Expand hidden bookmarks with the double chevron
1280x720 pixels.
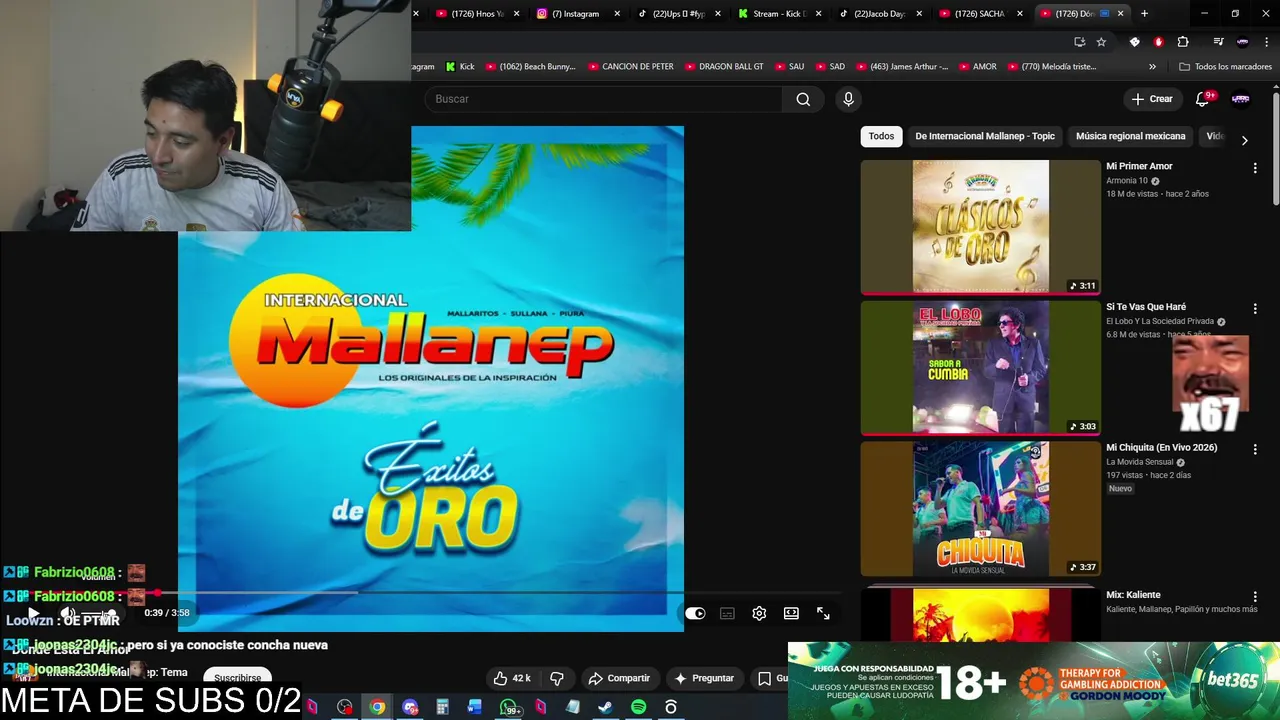coord(1152,67)
